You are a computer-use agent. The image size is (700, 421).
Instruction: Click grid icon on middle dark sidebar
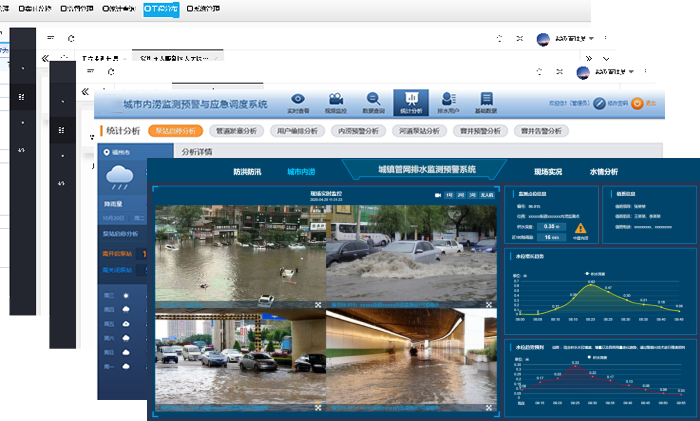(62, 130)
